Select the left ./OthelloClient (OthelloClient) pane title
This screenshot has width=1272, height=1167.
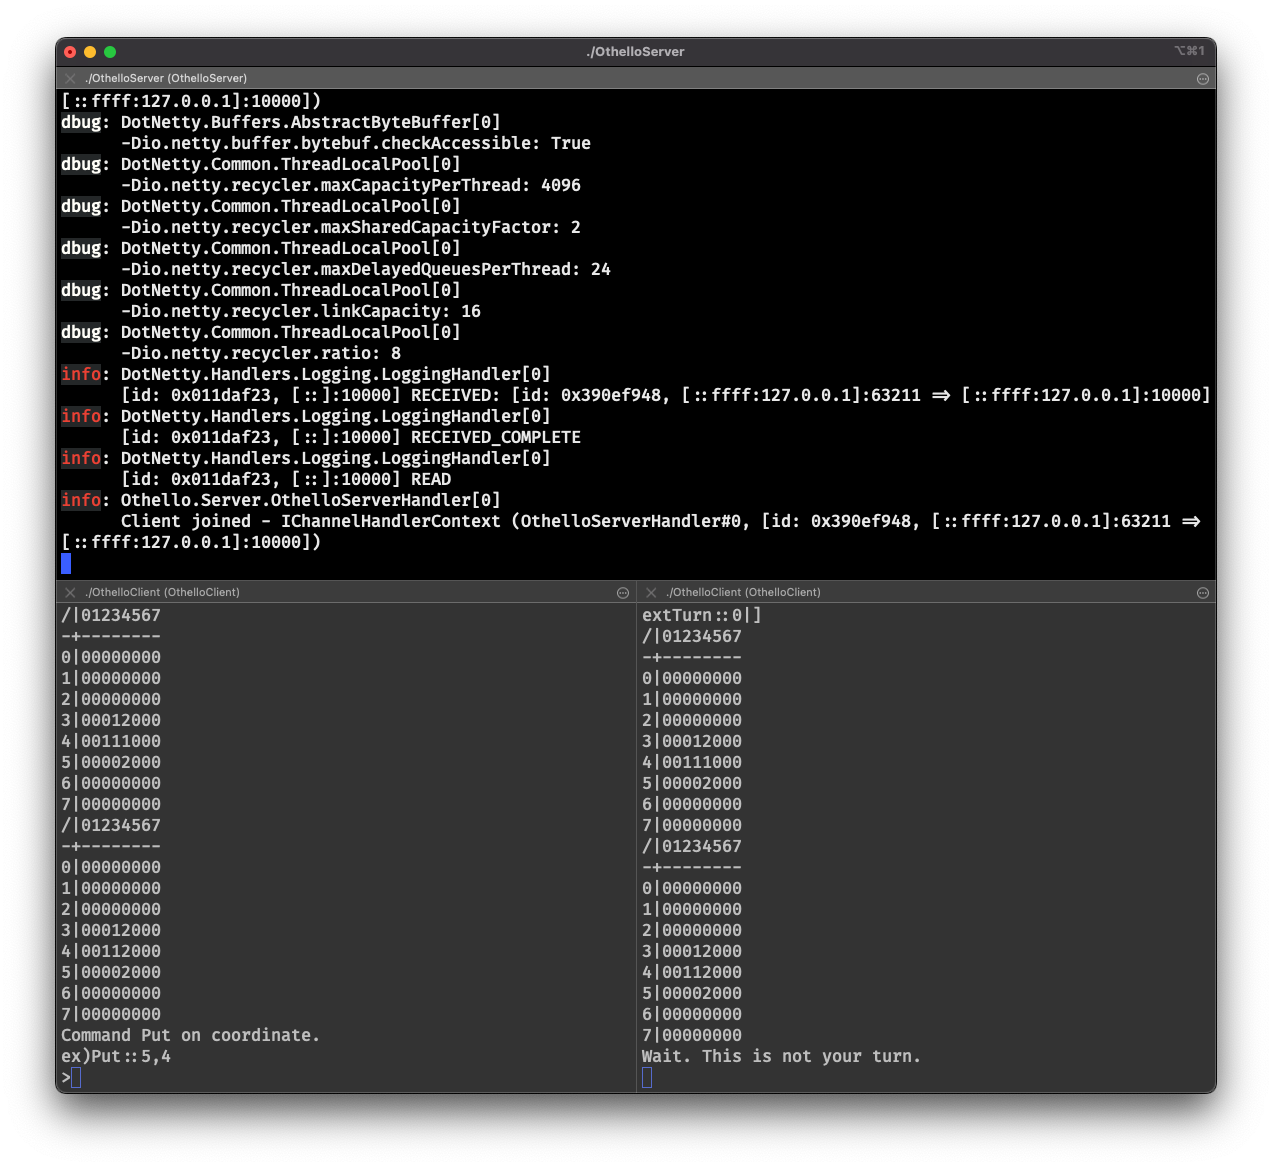pos(162,592)
